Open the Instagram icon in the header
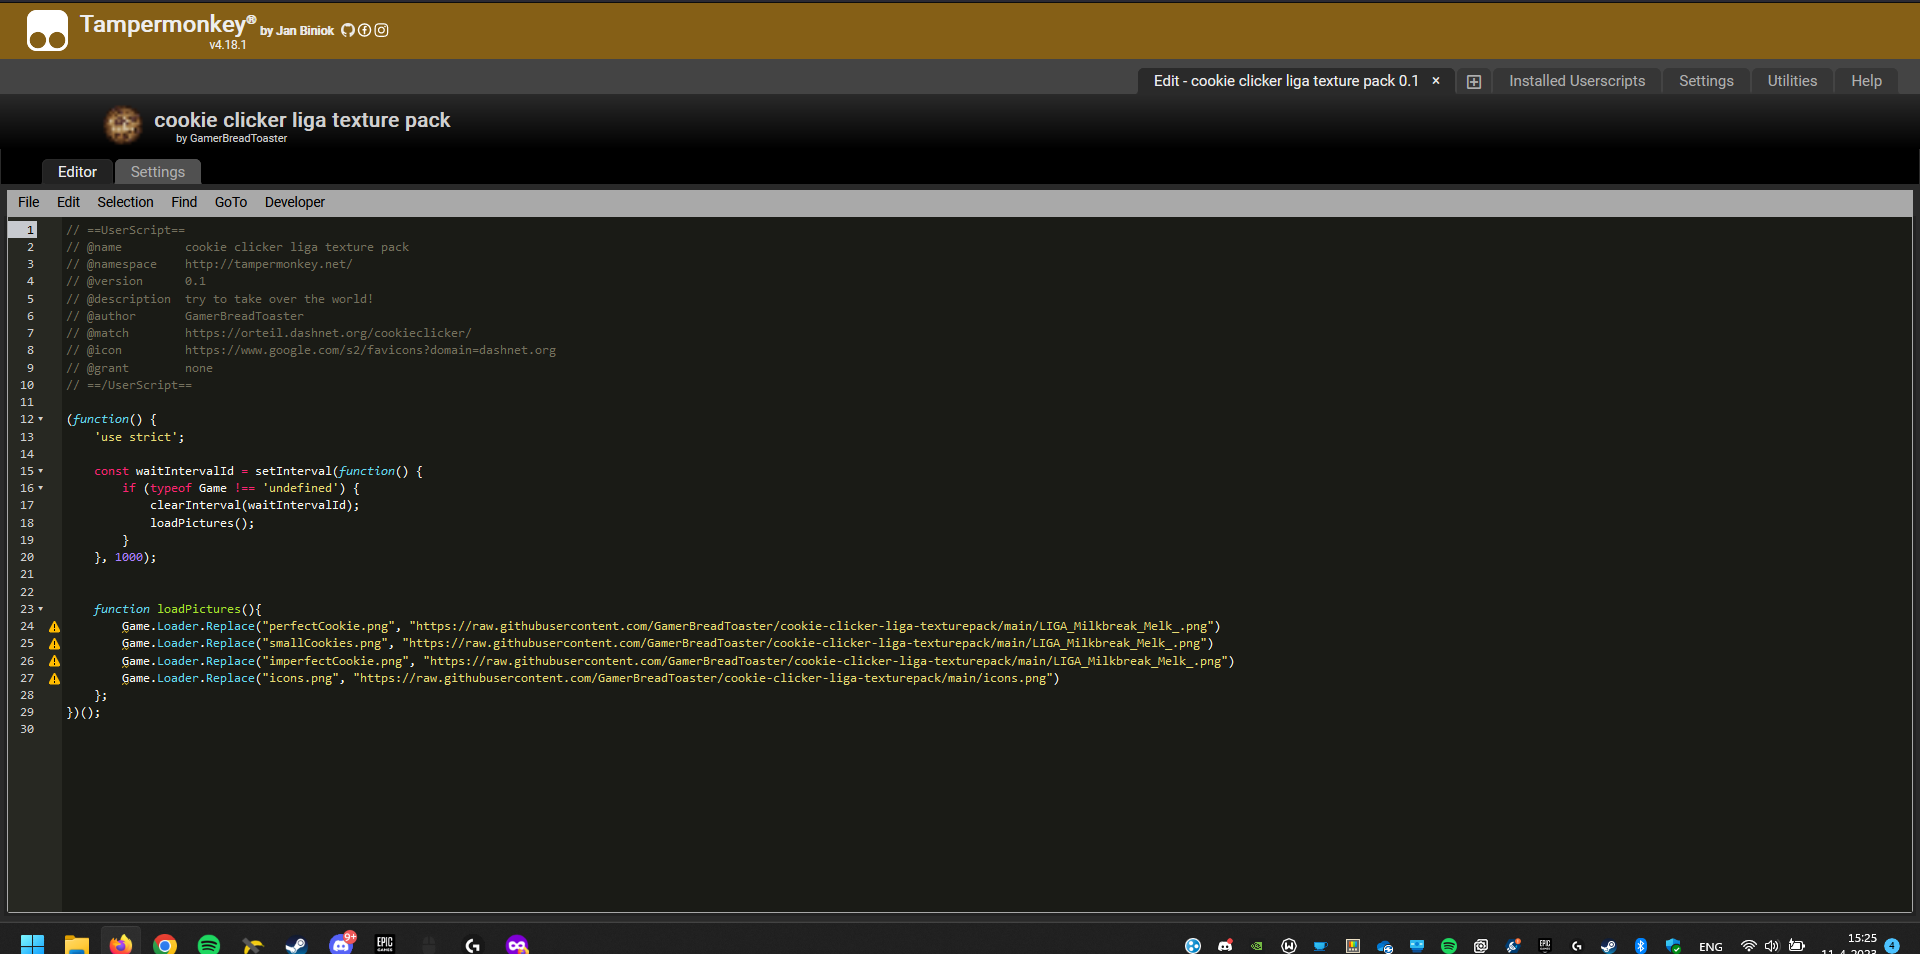This screenshot has height=954, width=1920. click(x=381, y=30)
